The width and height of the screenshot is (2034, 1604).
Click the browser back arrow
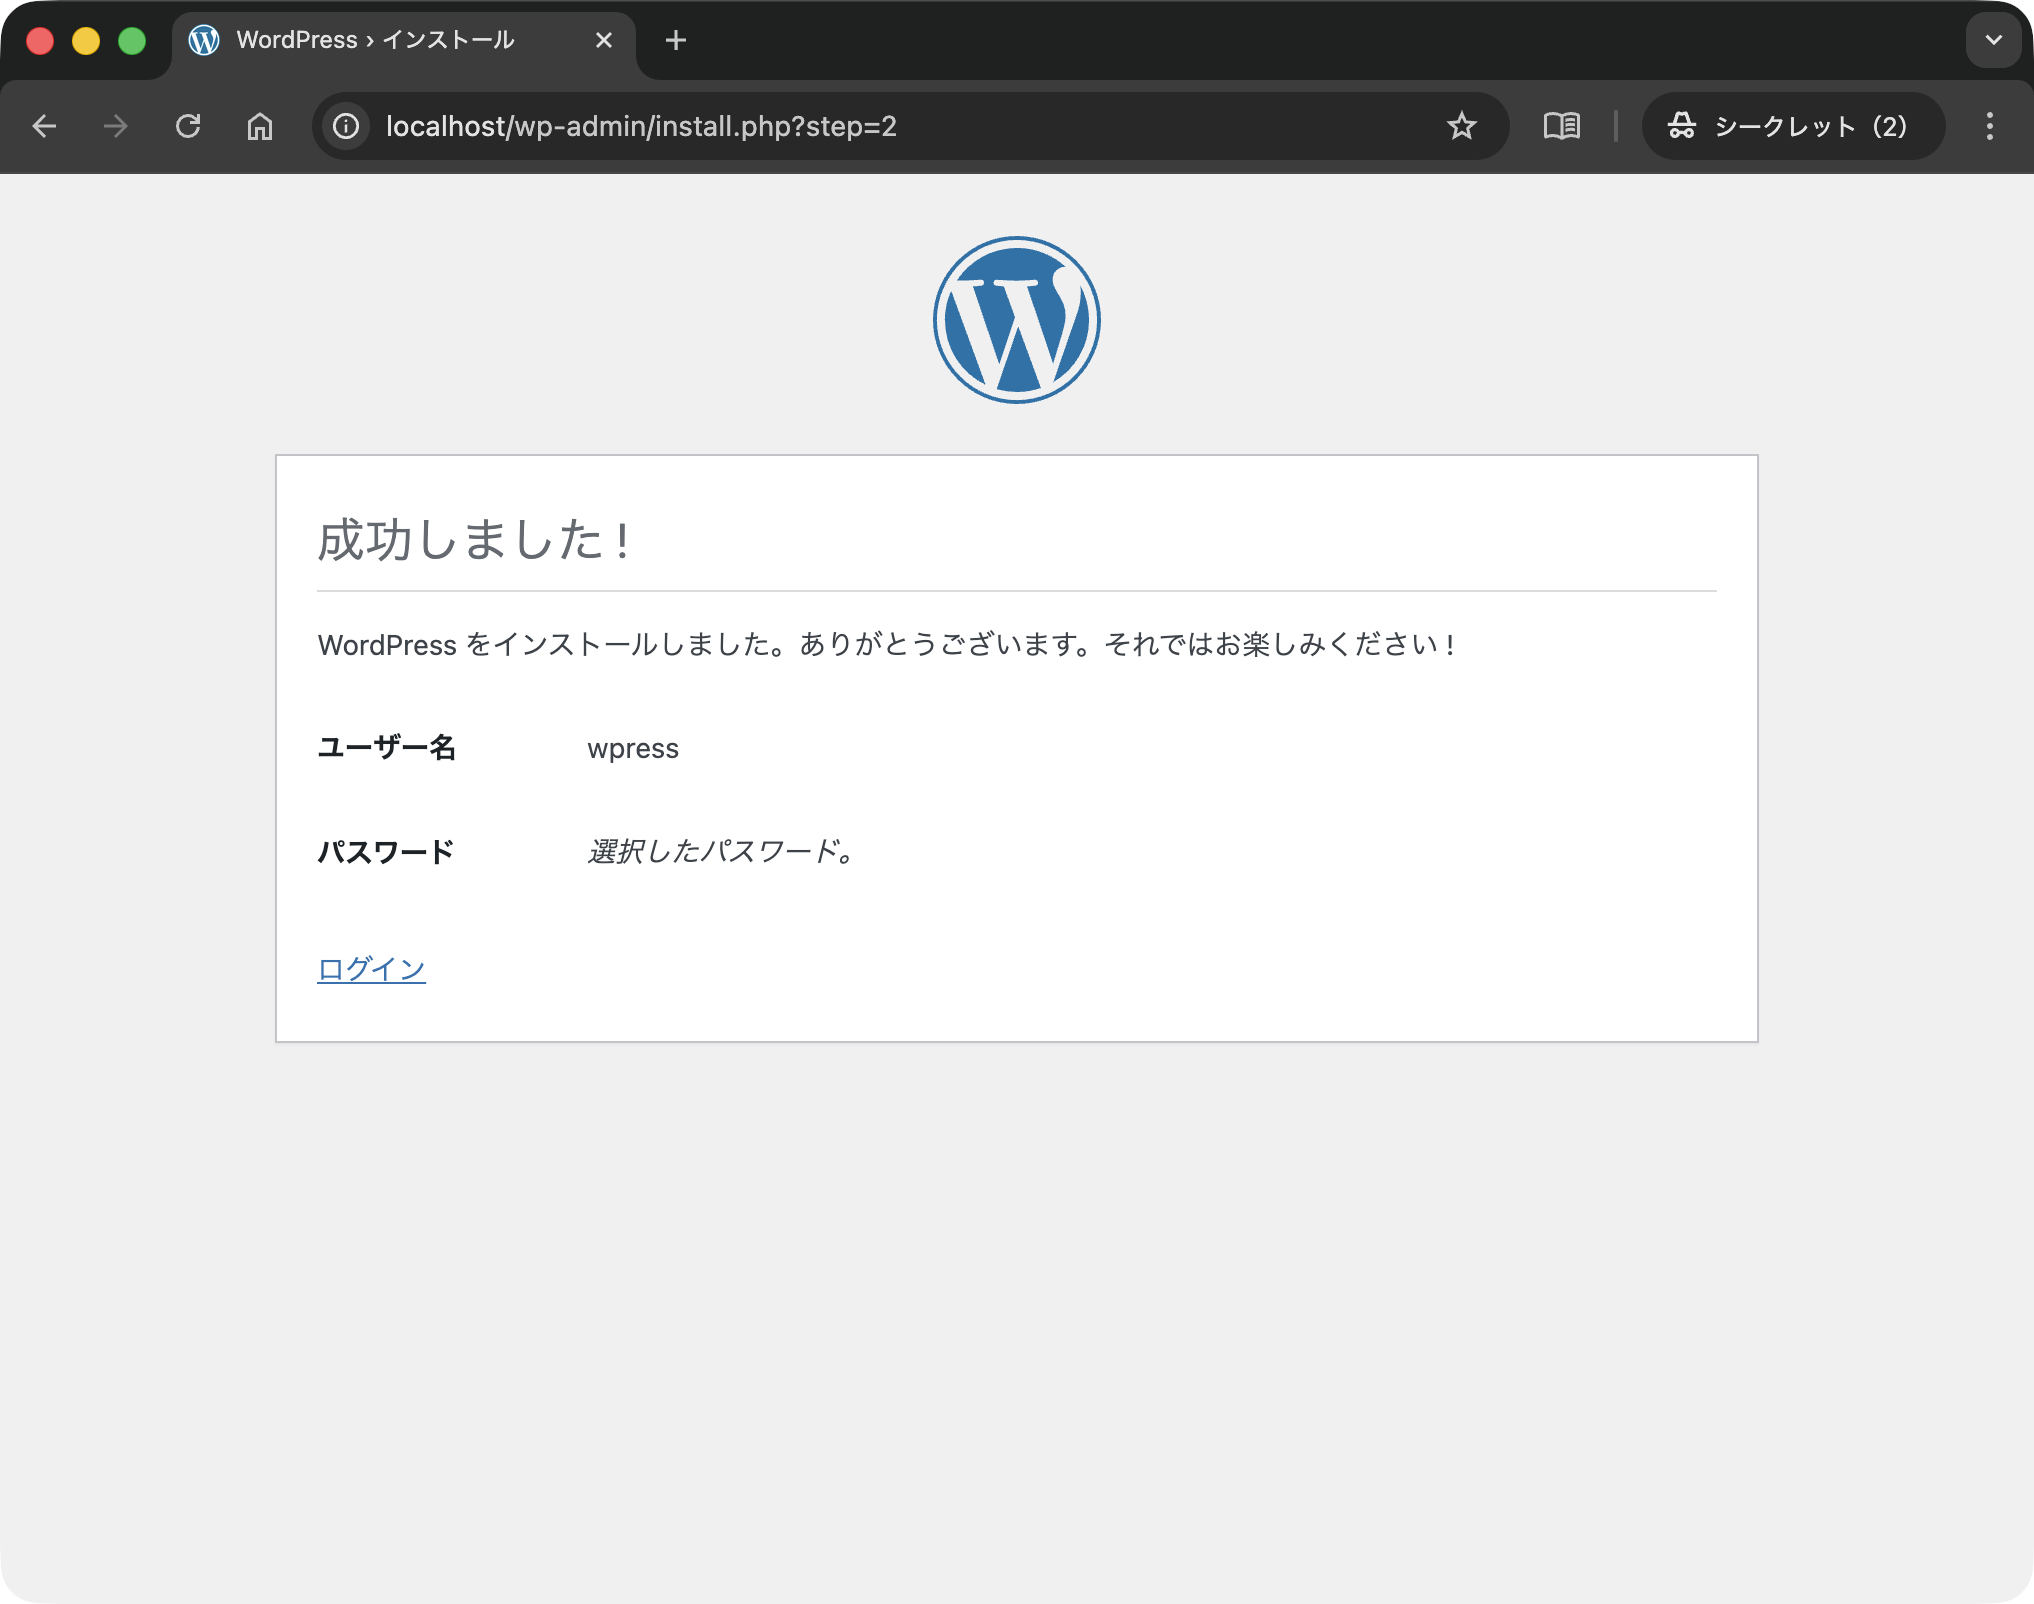tap(44, 126)
